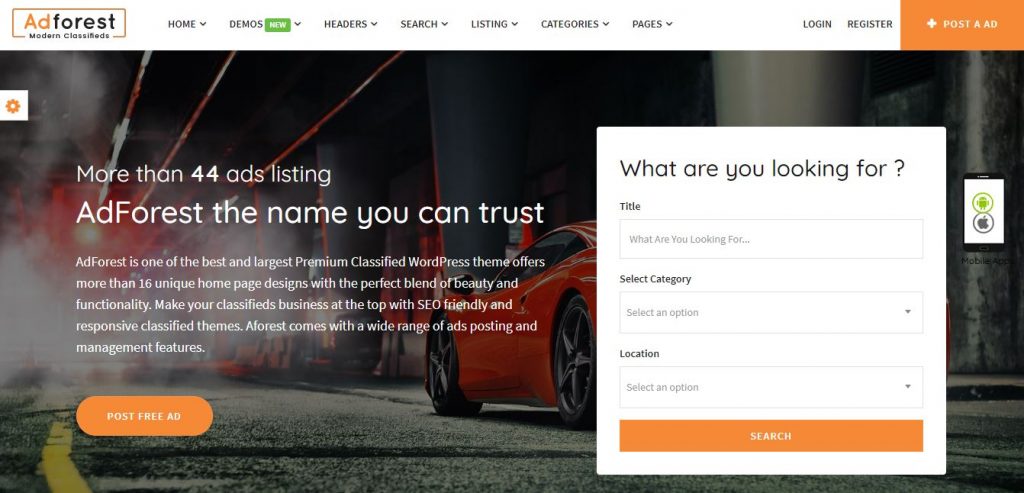Viewport: 1024px width, 493px height.
Task: Go to the Login link
Action: [817, 24]
